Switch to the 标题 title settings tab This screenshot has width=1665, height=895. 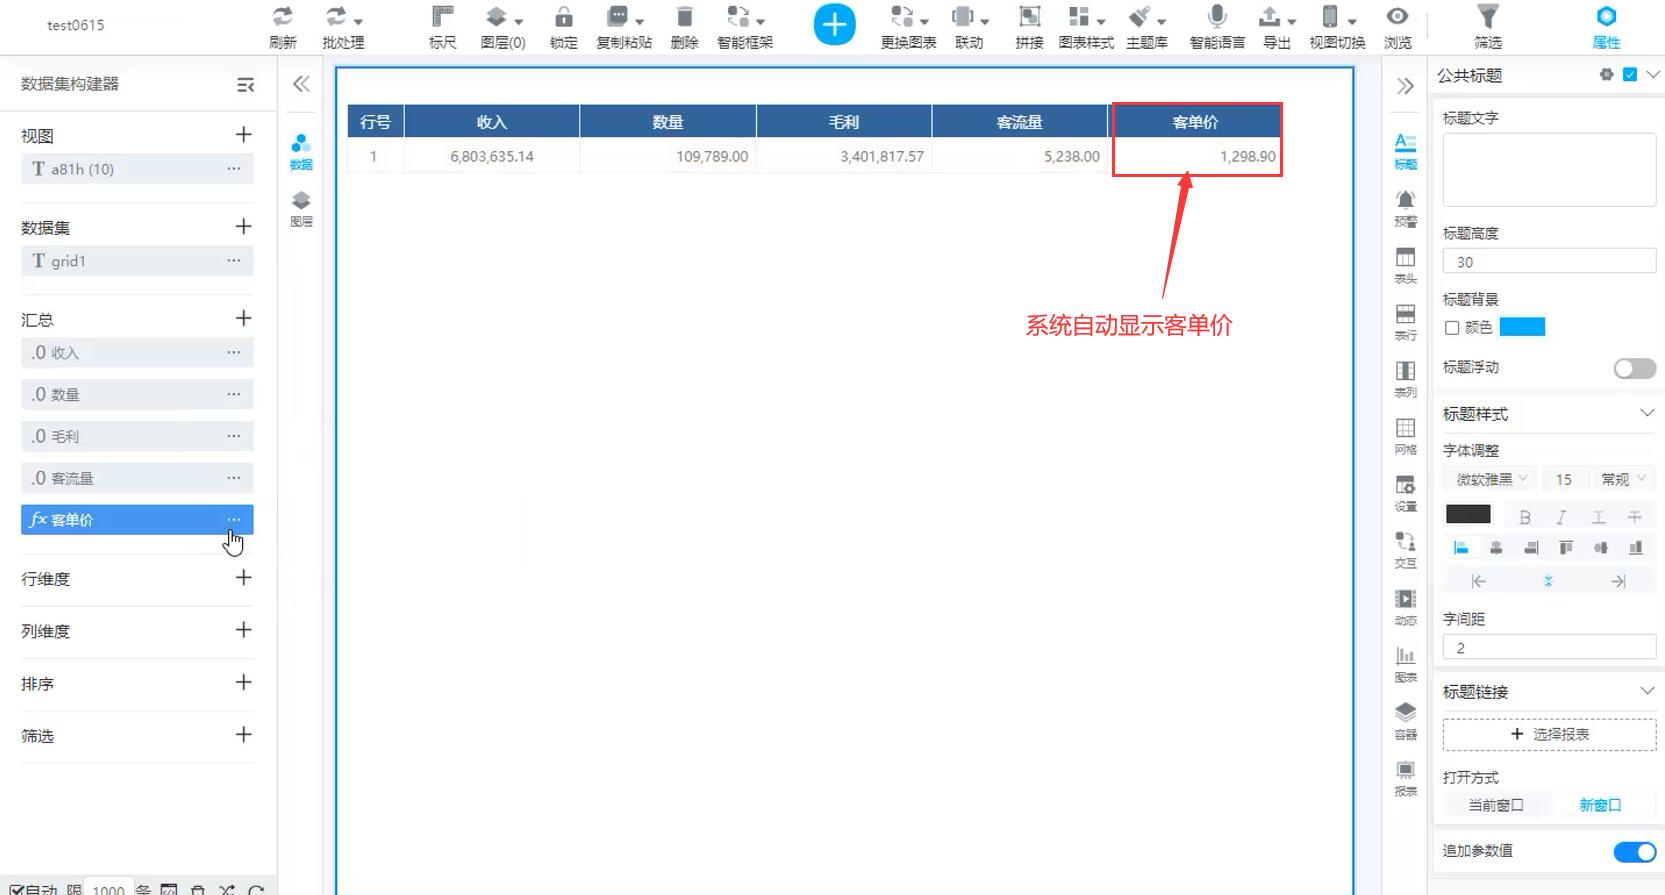click(1405, 152)
